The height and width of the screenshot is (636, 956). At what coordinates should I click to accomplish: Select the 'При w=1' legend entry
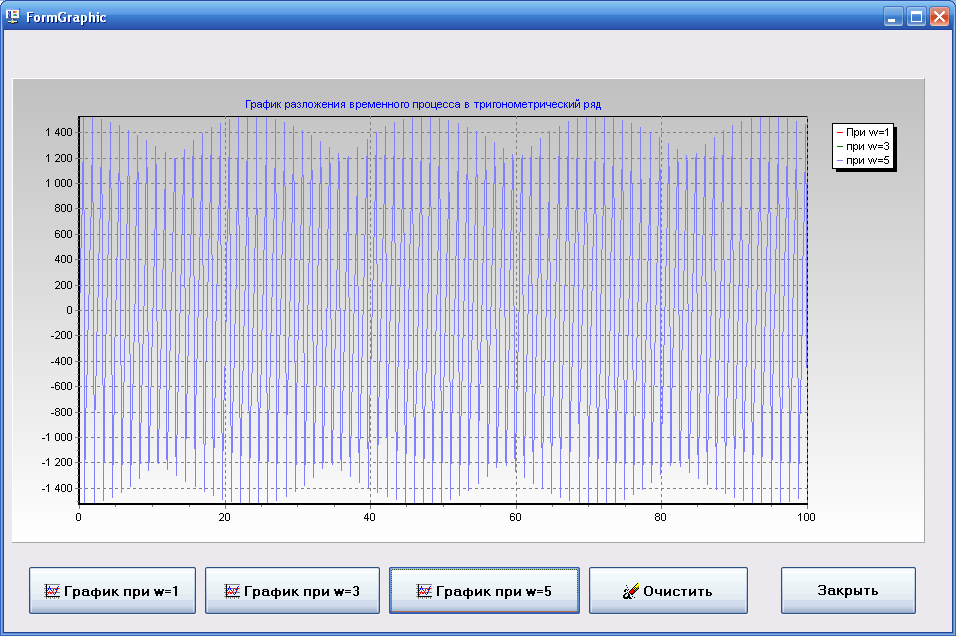coord(863,132)
